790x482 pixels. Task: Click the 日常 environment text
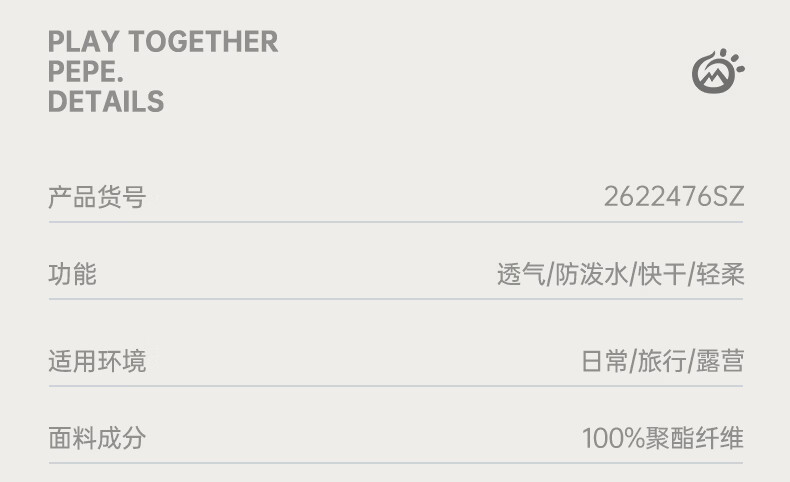605,361
